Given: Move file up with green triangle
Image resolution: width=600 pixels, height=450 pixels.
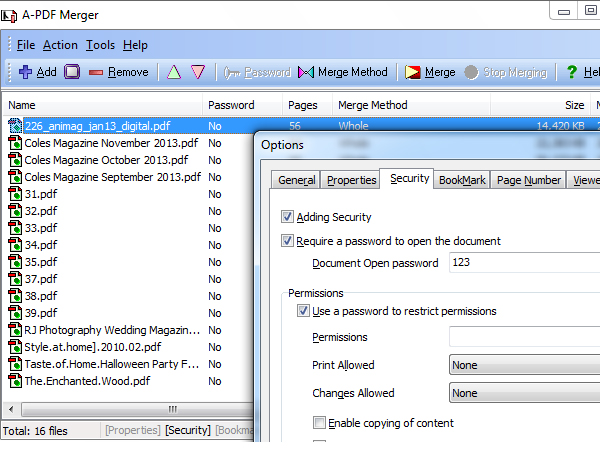Looking at the screenshot, I should 174,72.
